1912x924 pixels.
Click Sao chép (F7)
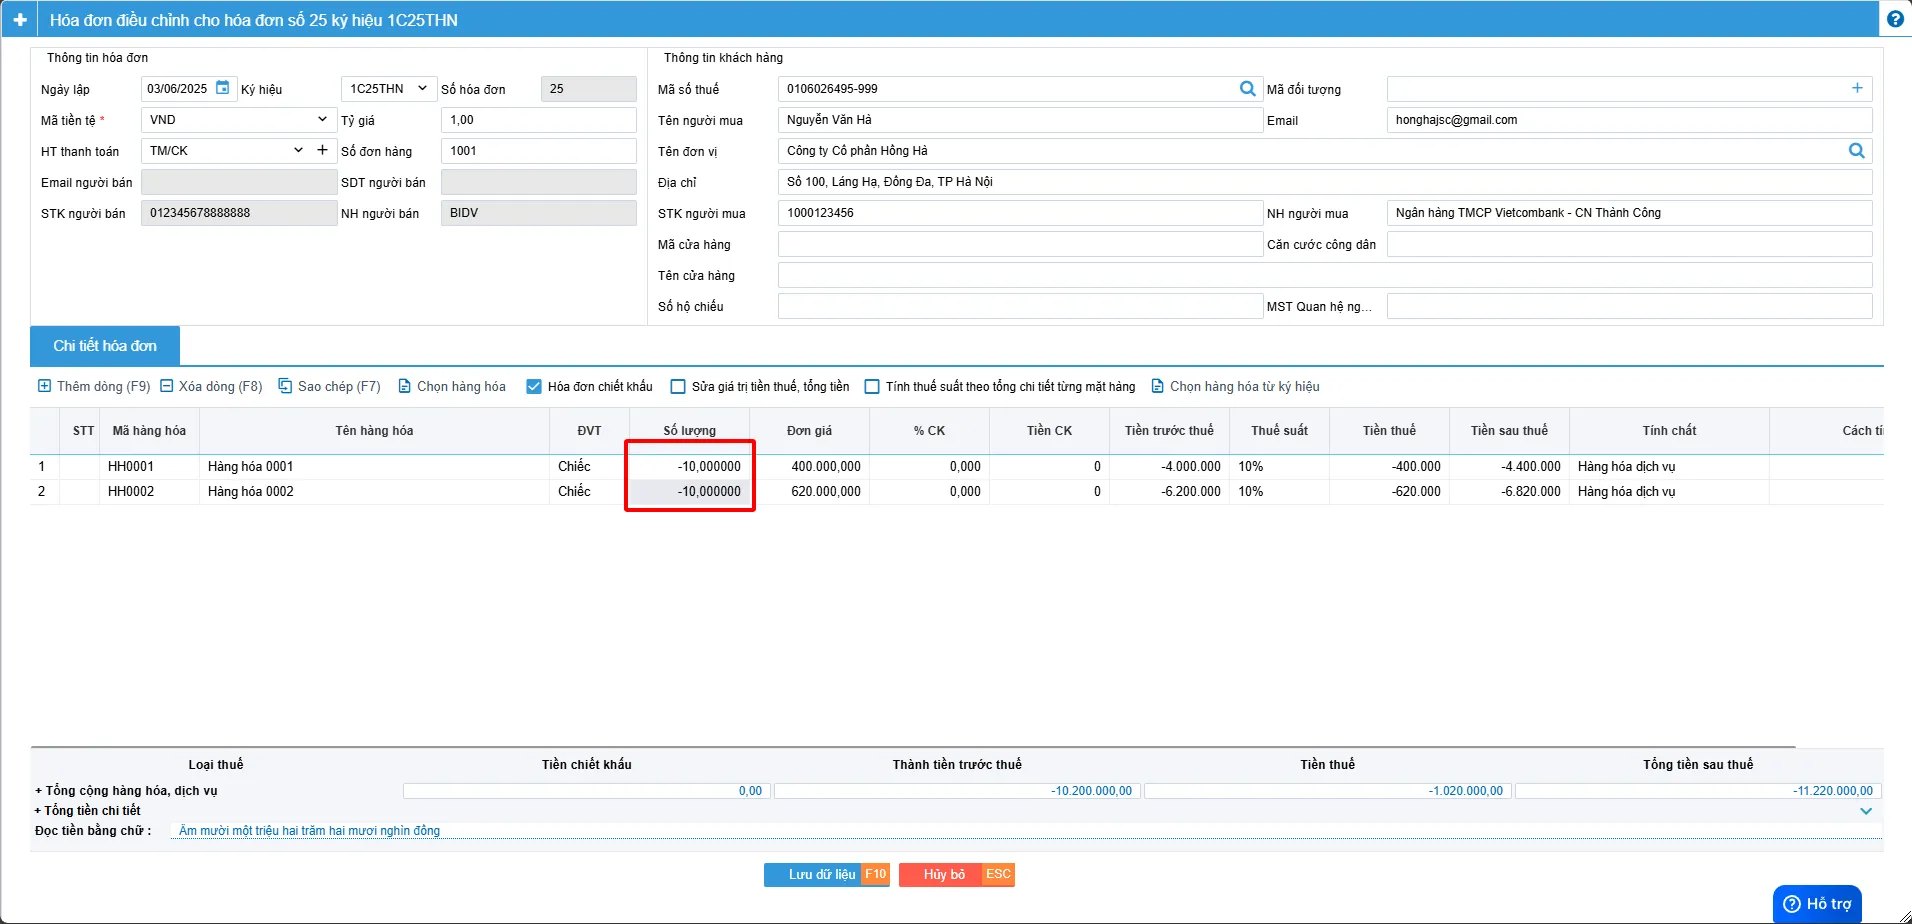329,386
